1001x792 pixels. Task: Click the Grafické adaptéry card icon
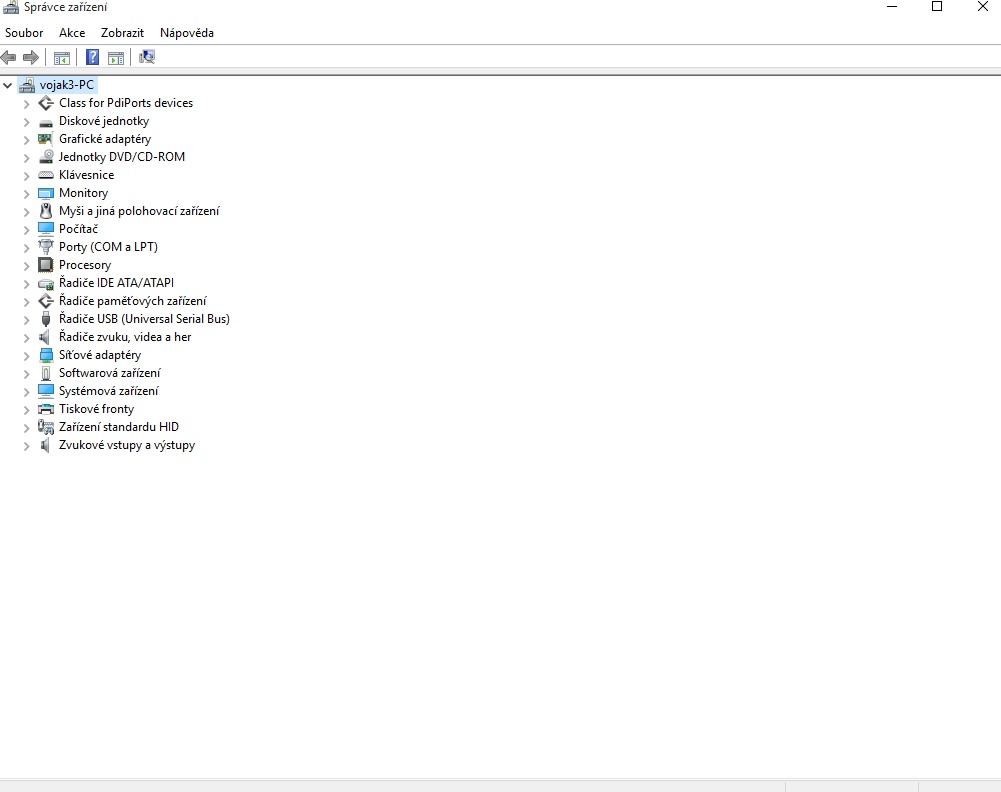(x=45, y=139)
